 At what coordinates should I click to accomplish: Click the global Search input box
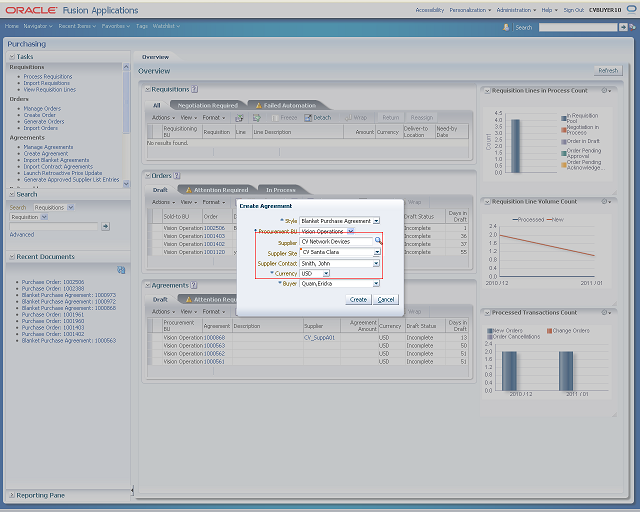click(x=578, y=27)
